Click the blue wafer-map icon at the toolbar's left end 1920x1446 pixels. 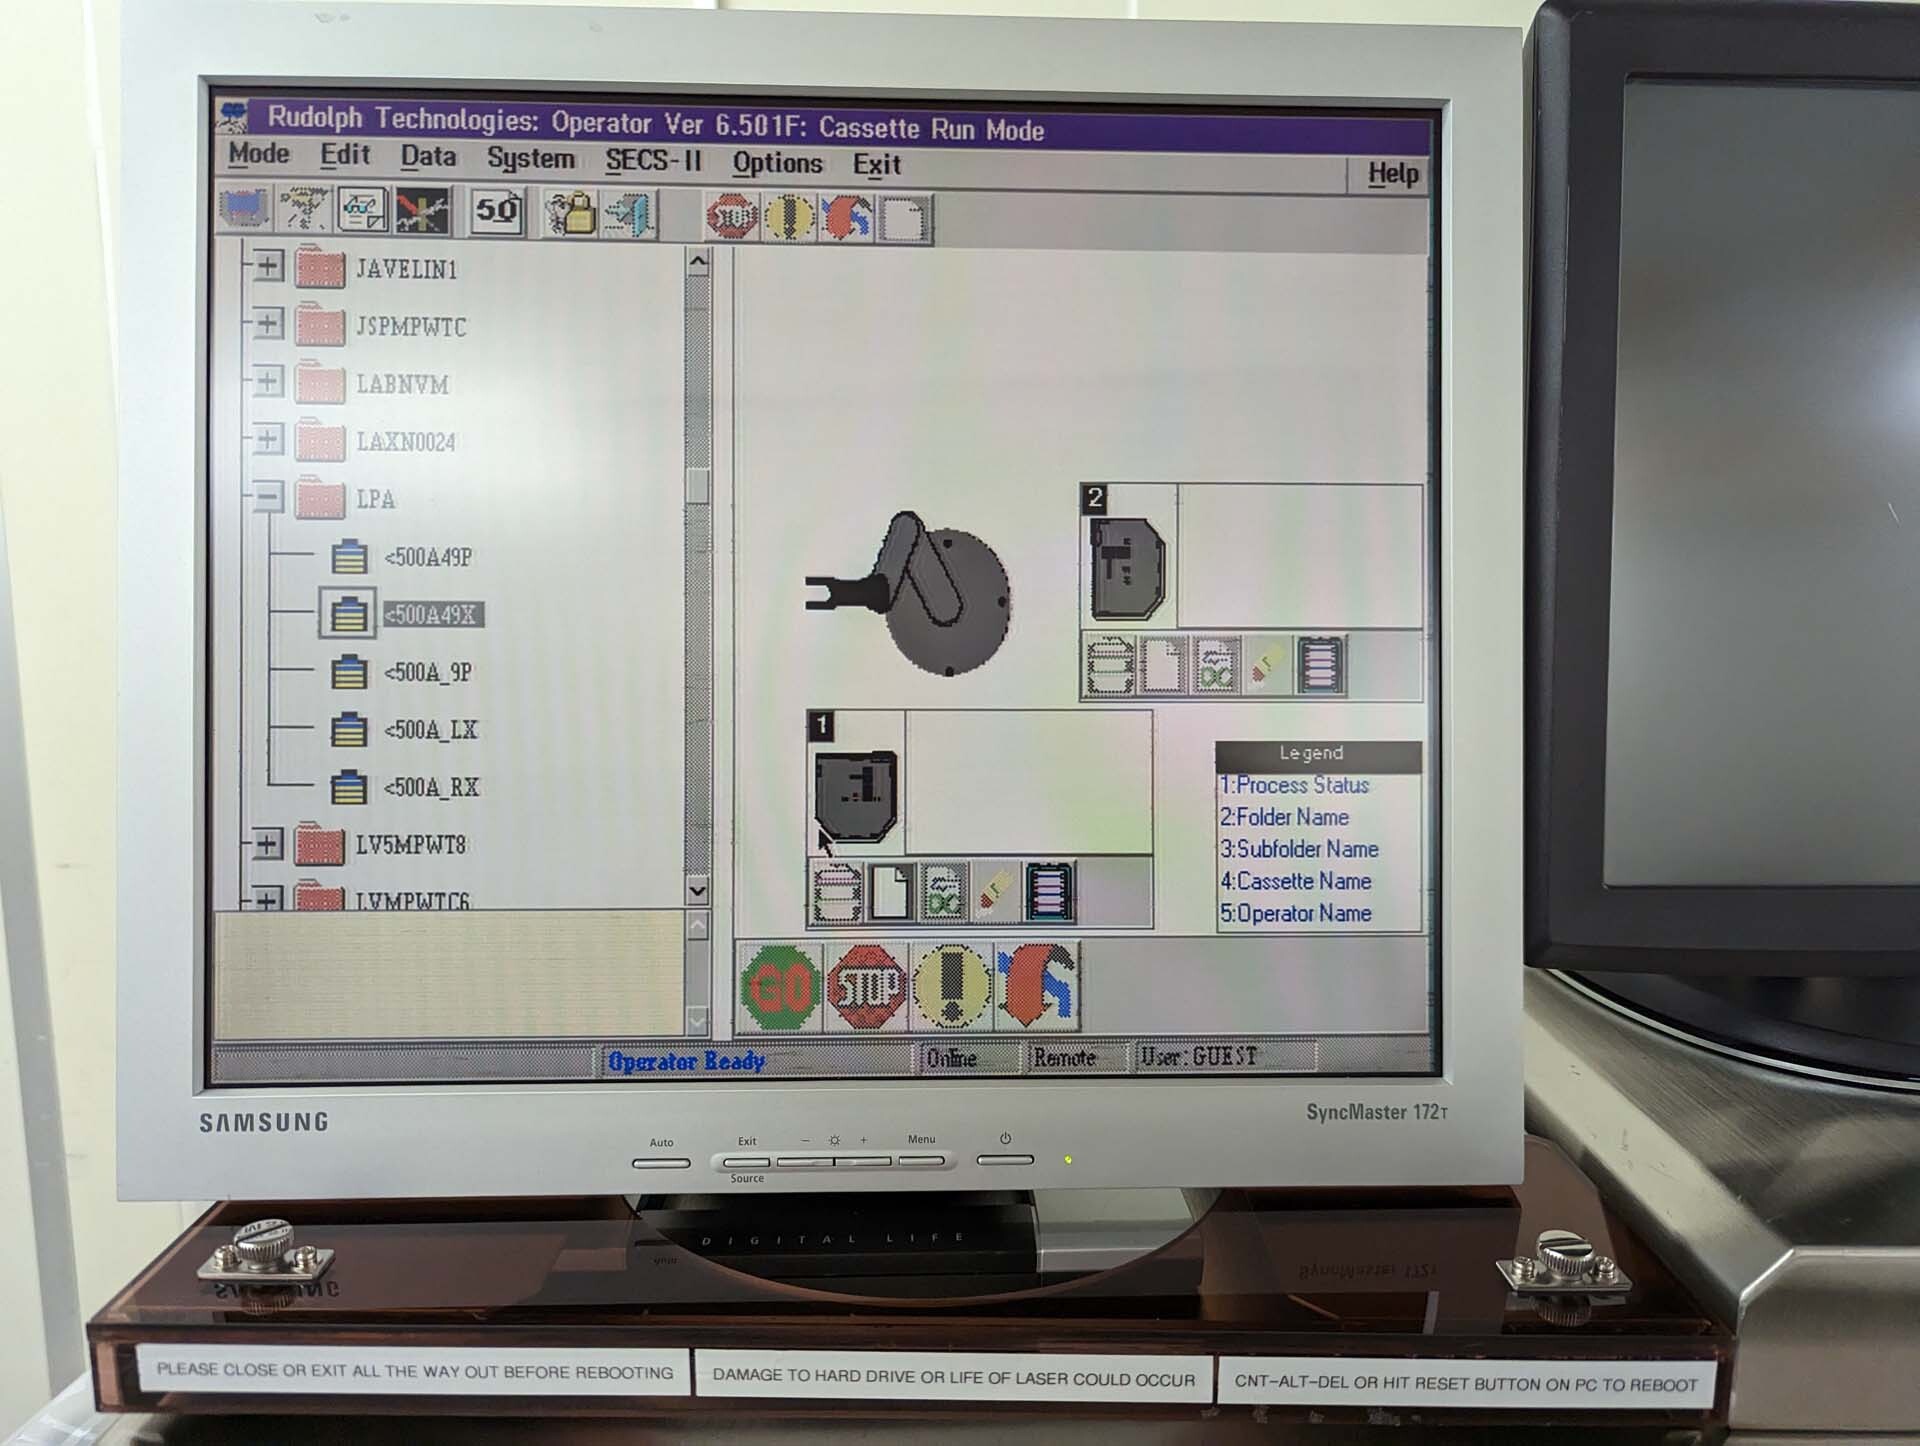(243, 209)
